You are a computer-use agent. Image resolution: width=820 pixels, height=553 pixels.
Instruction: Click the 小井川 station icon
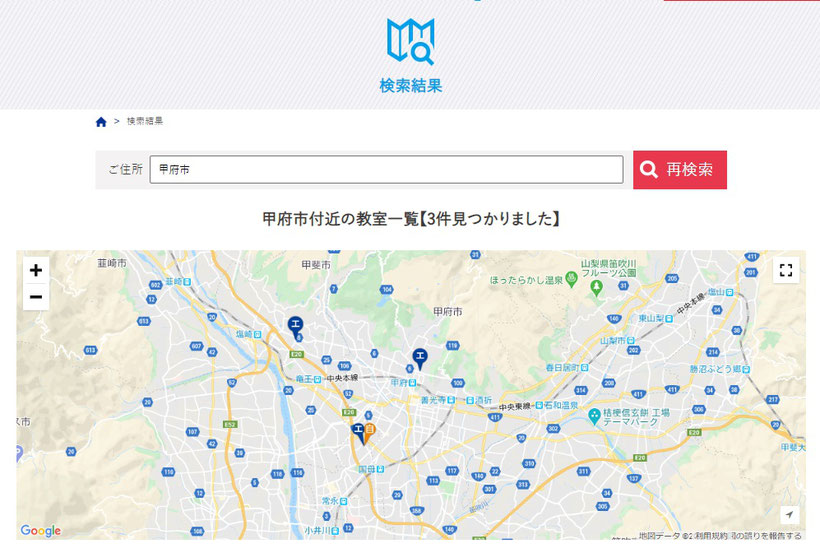(335, 531)
